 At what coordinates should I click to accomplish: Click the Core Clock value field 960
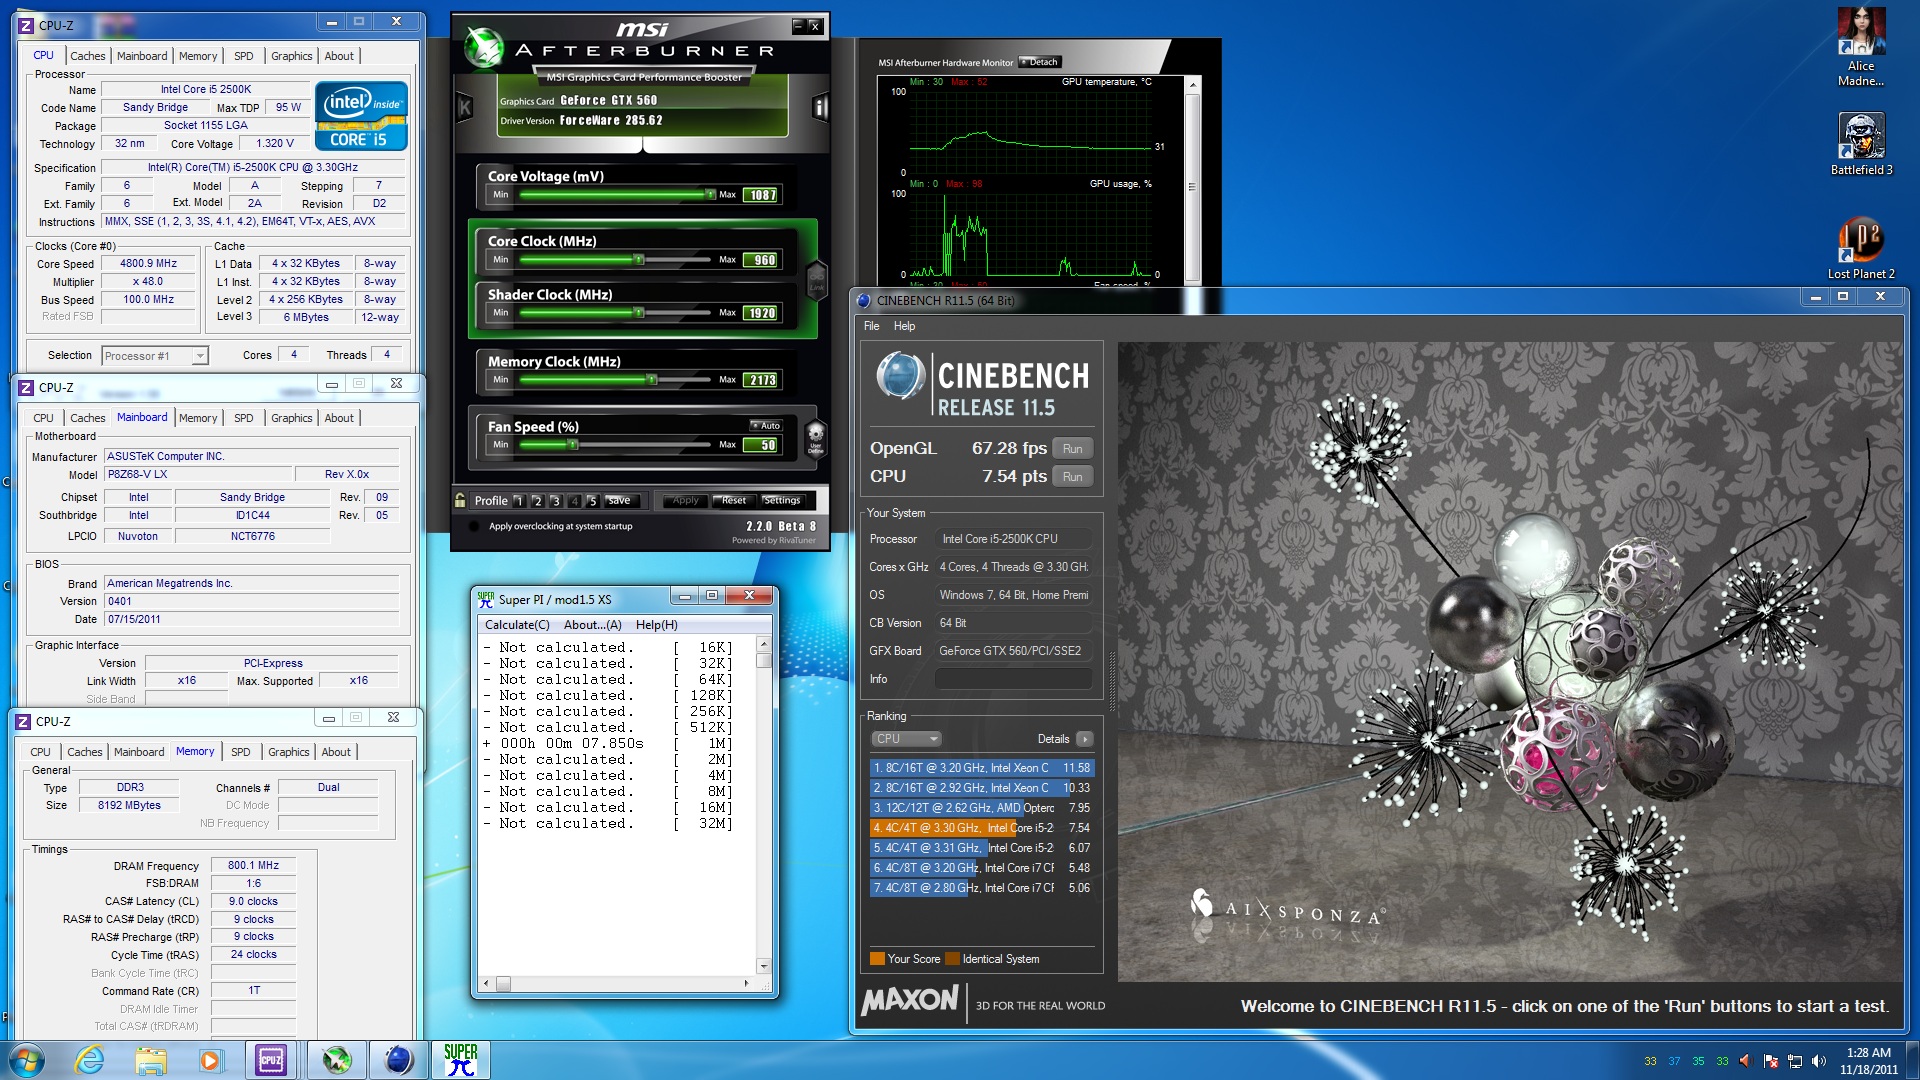pyautogui.click(x=762, y=260)
